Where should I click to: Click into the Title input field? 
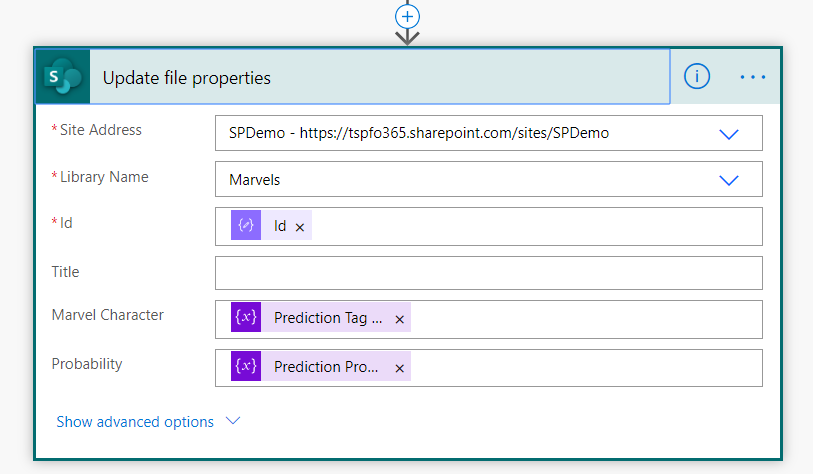(x=488, y=273)
